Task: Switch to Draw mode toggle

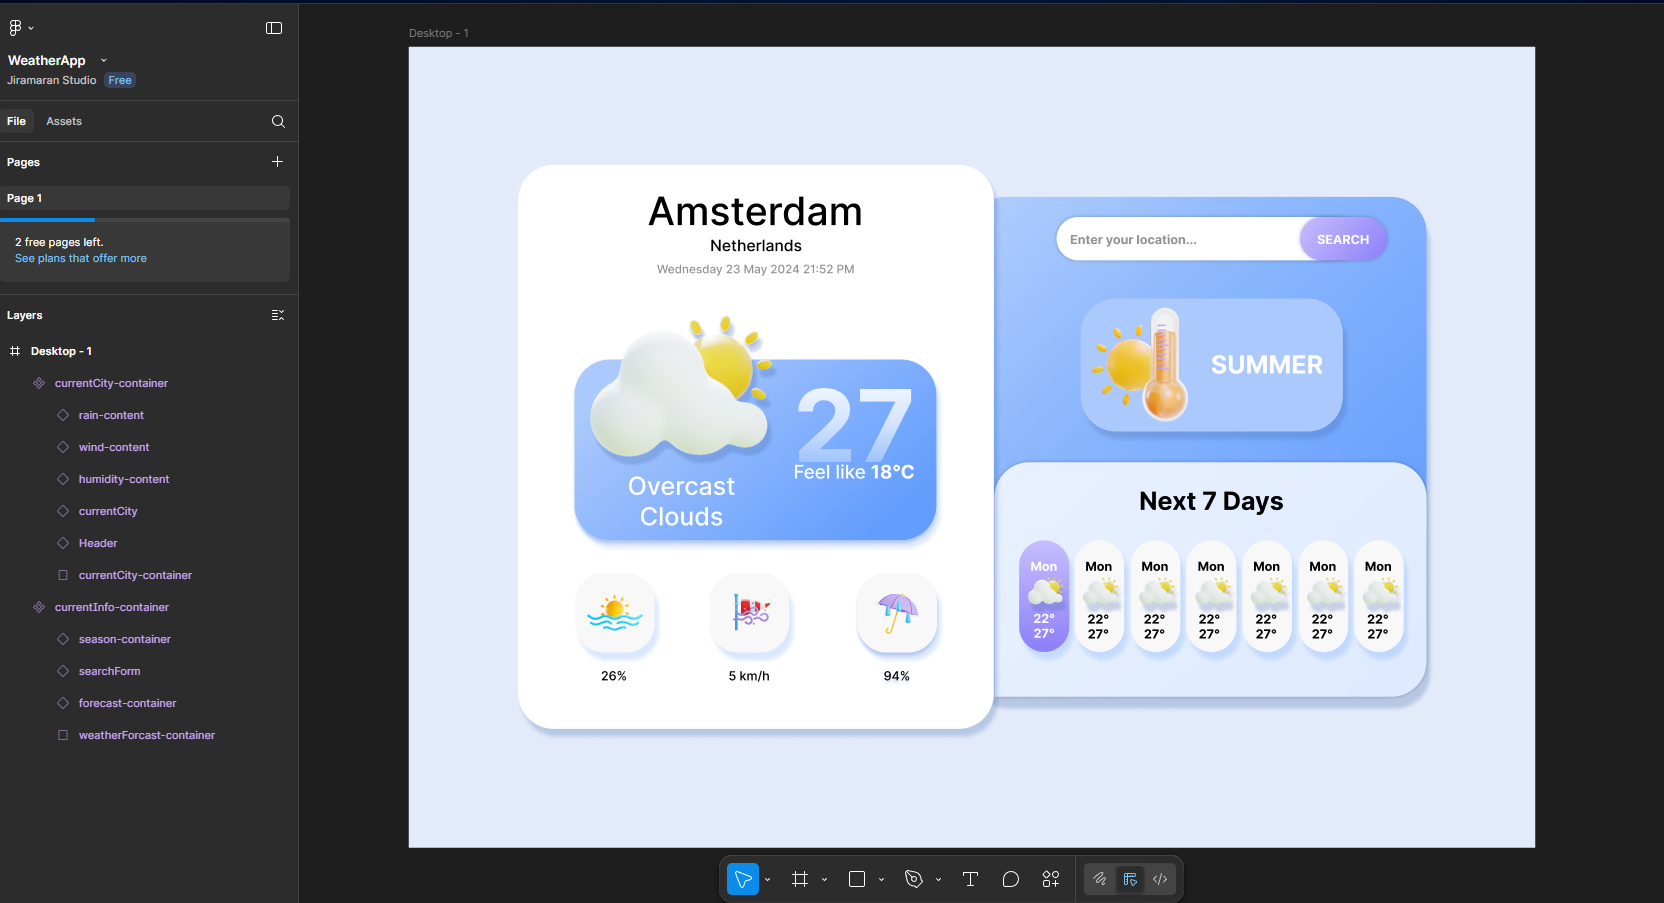Action: pyautogui.click(x=1100, y=879)
